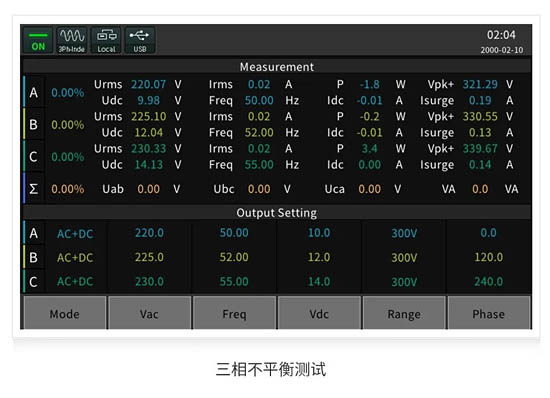Select phase B Vpk+ reading 330.55
550x398 pixels.
pyautogui.click(x=480, y=116)
